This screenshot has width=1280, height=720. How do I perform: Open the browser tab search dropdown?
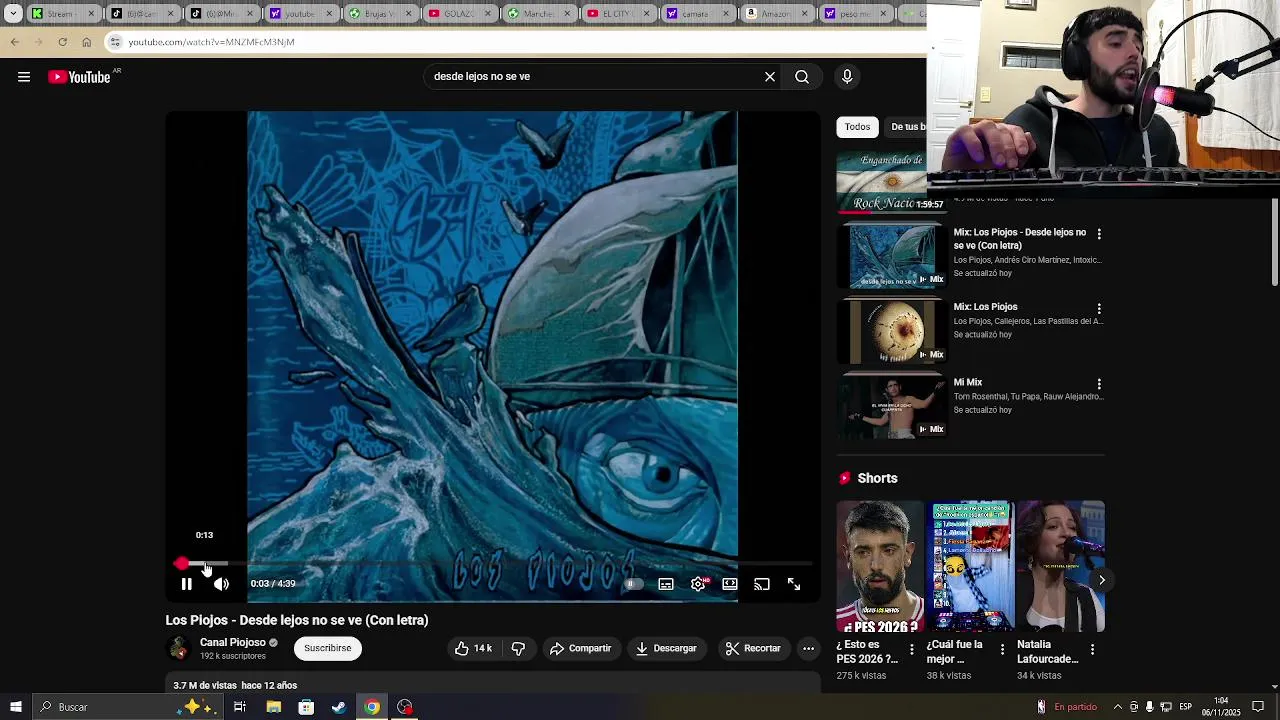coord(13,14)
